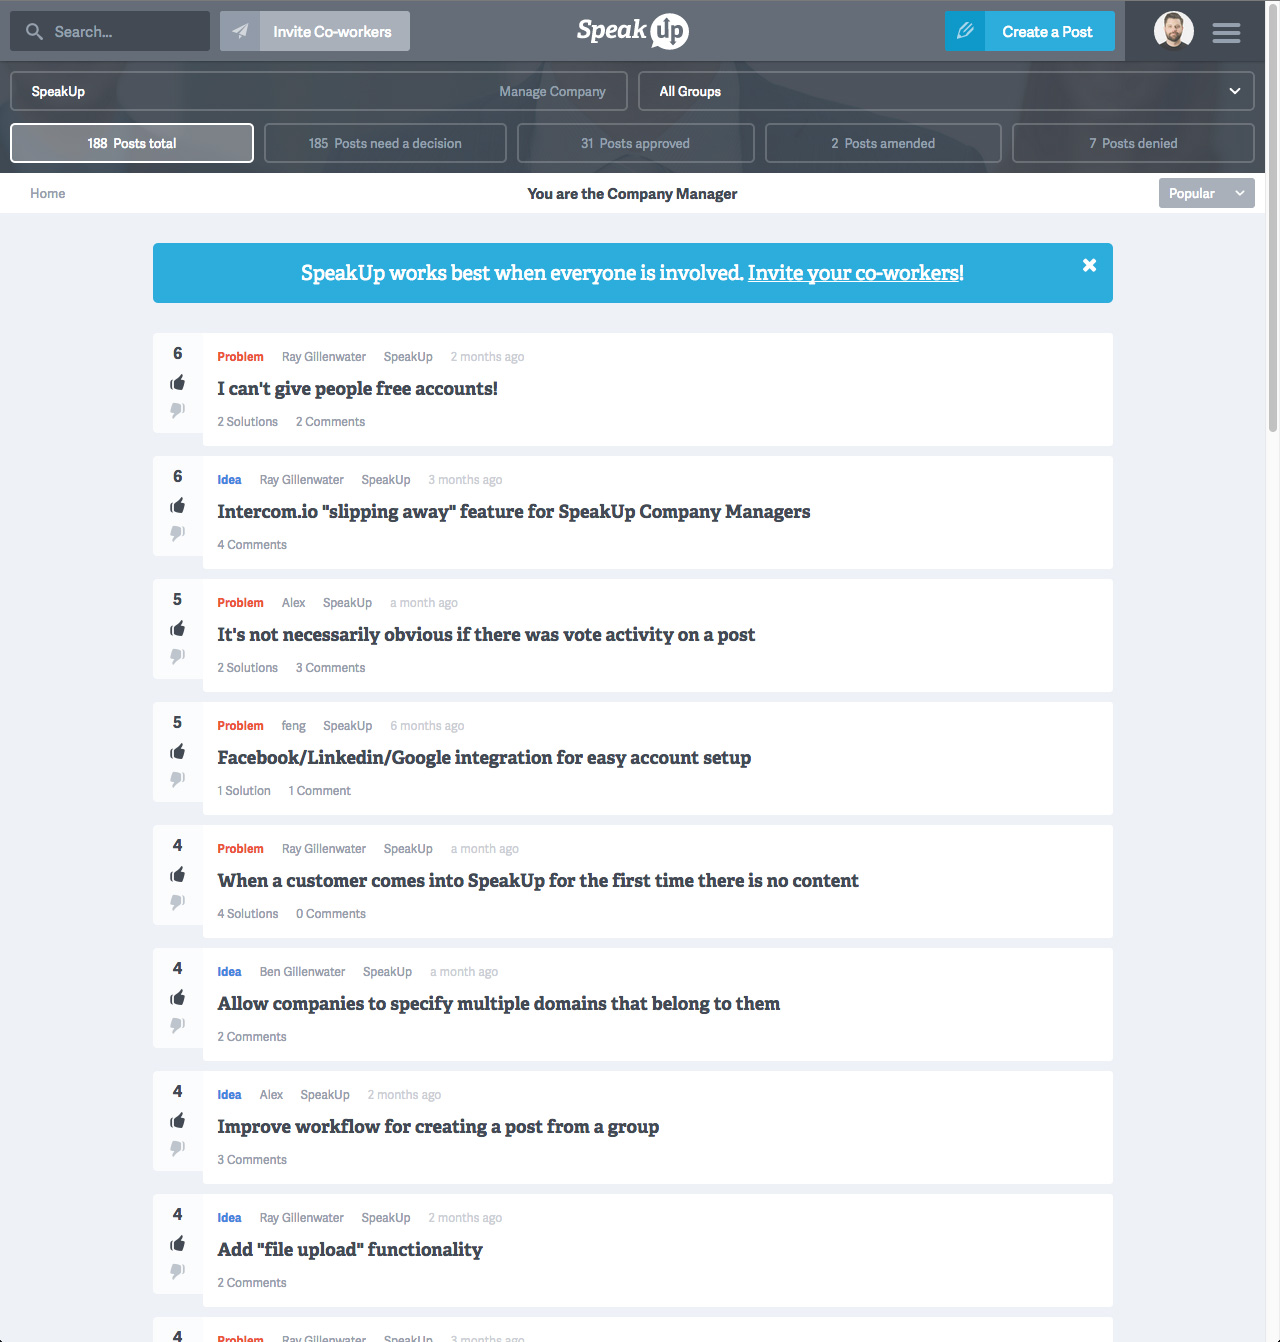Click "2 Solutions" under the free accounts post

[248, 421]
